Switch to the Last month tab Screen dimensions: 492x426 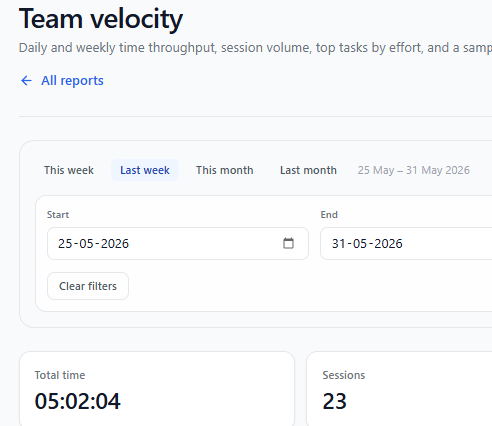click(x=308, y=170)
